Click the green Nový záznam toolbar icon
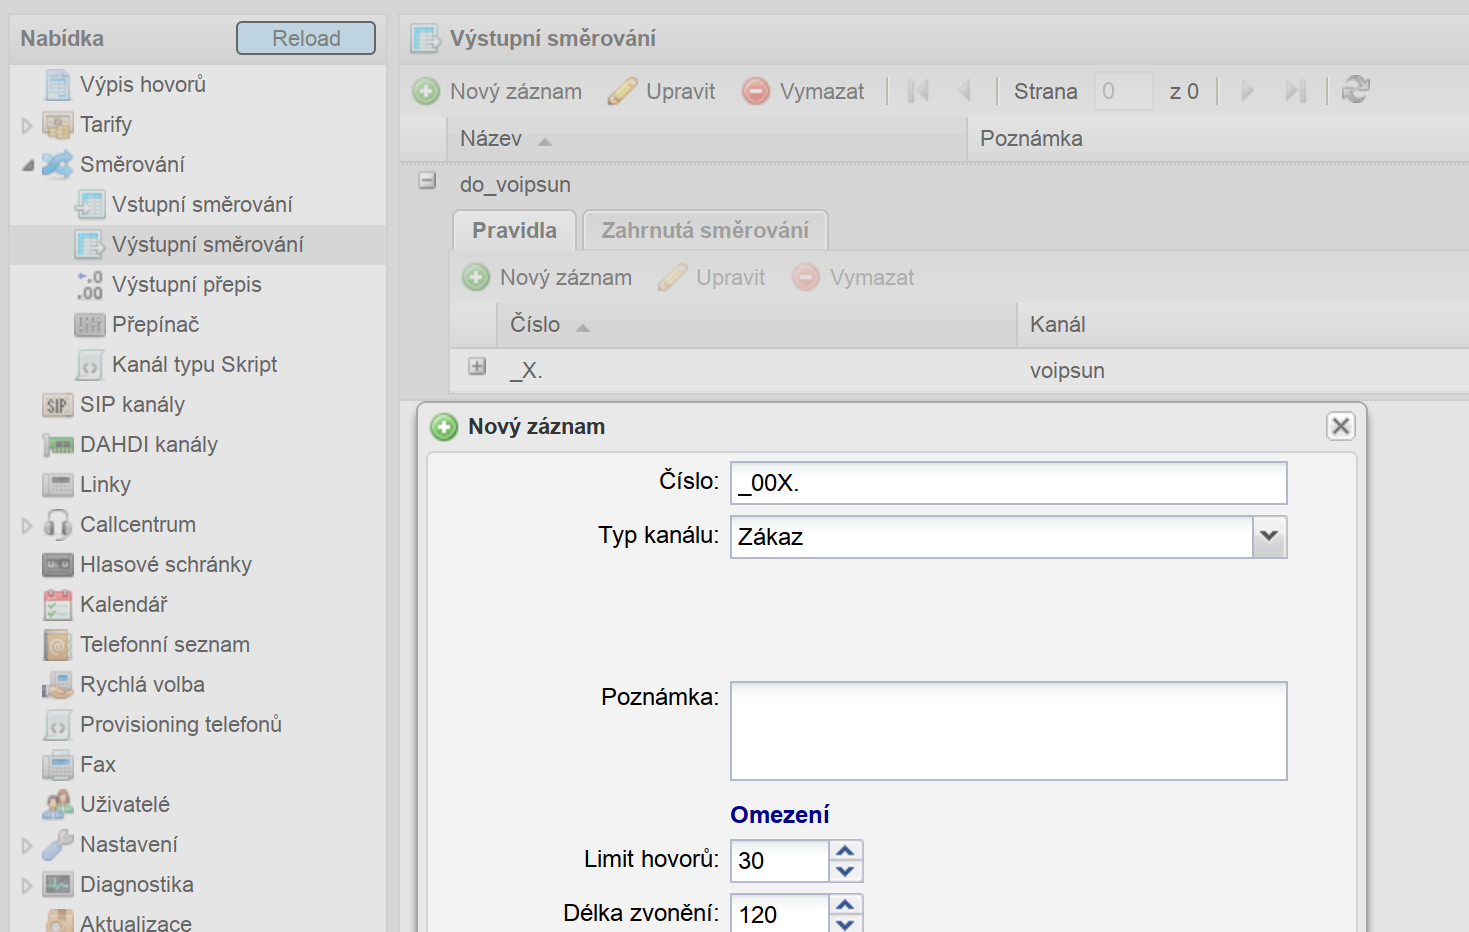1469x932 pixels. pos(426,91)
